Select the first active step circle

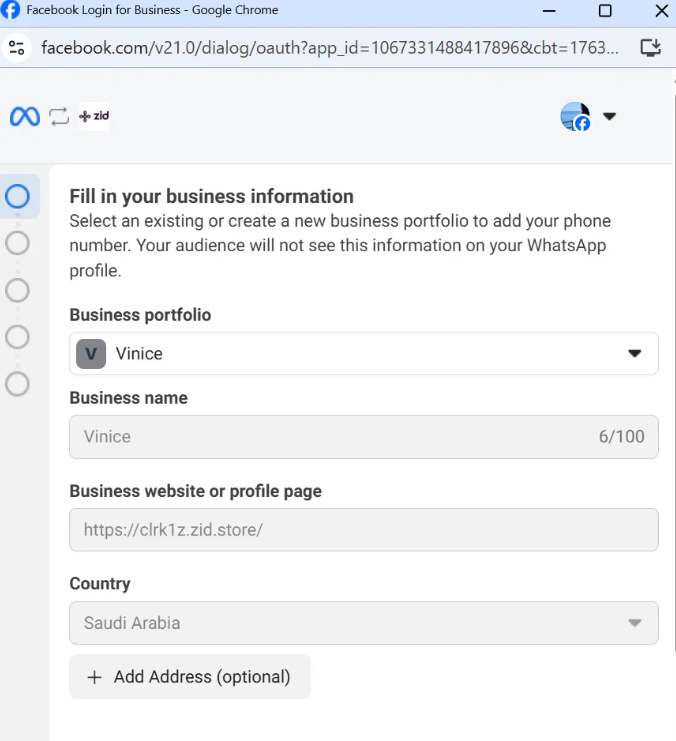[x=17, y=196]
